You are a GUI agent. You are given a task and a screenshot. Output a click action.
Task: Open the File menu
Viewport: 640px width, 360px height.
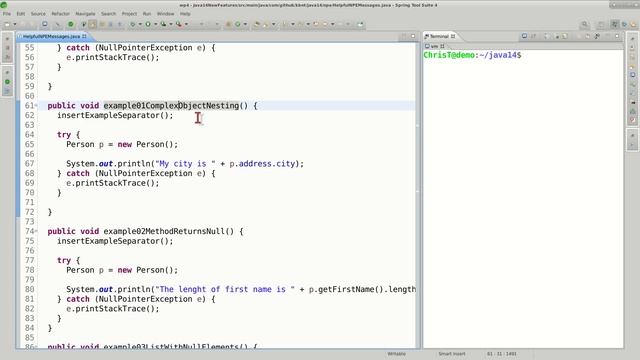[x=7, y=14]
